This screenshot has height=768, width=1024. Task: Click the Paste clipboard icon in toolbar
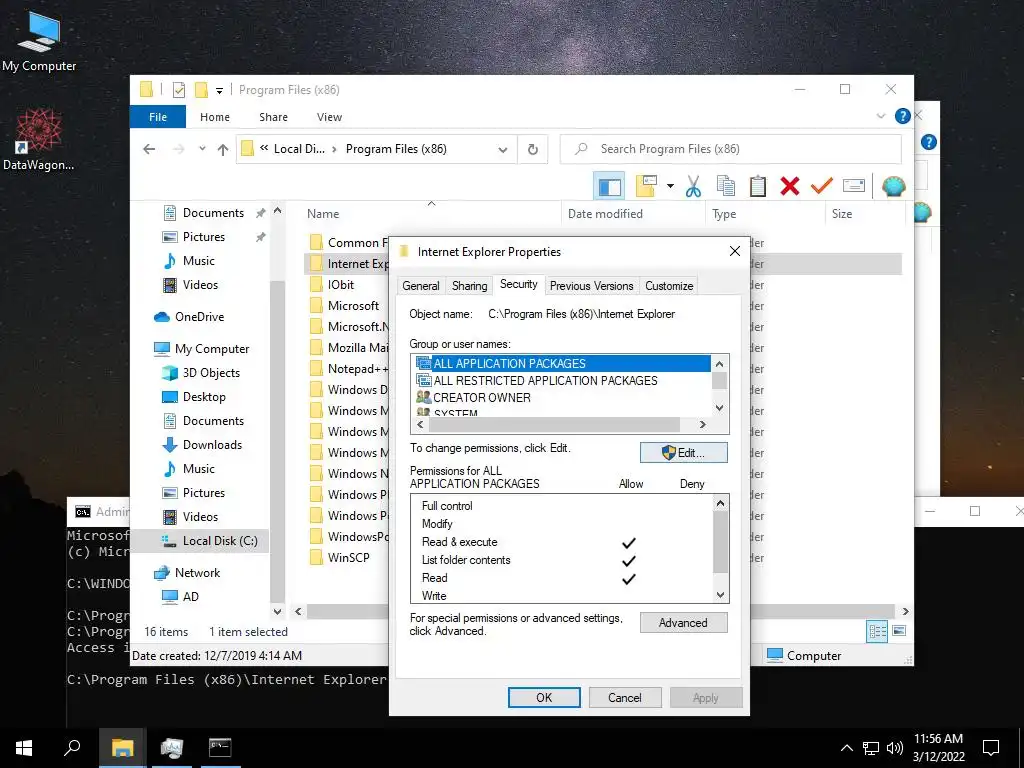pos(758,186)
